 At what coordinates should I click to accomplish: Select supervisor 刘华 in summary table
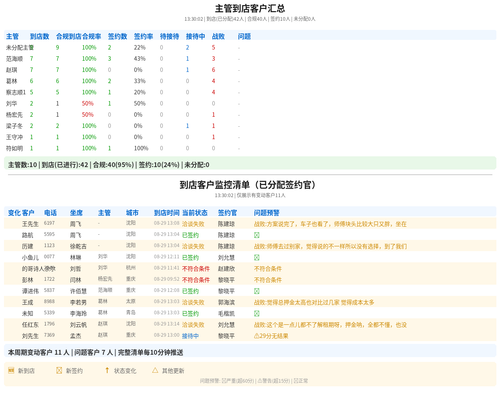(x=12, y=104)
